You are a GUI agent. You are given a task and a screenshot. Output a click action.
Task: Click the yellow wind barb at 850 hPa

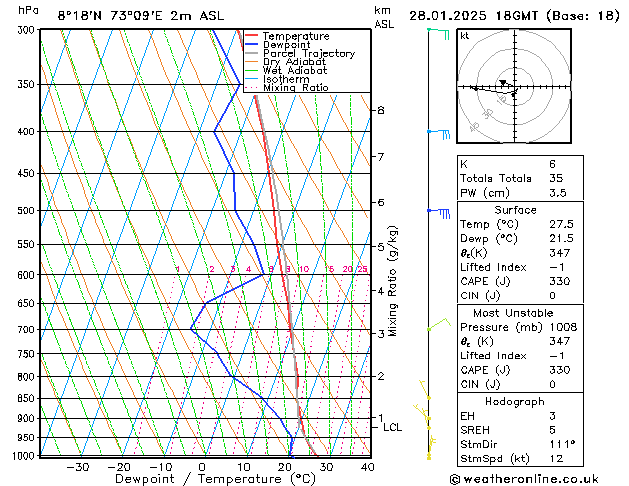(x=424, y=389)
